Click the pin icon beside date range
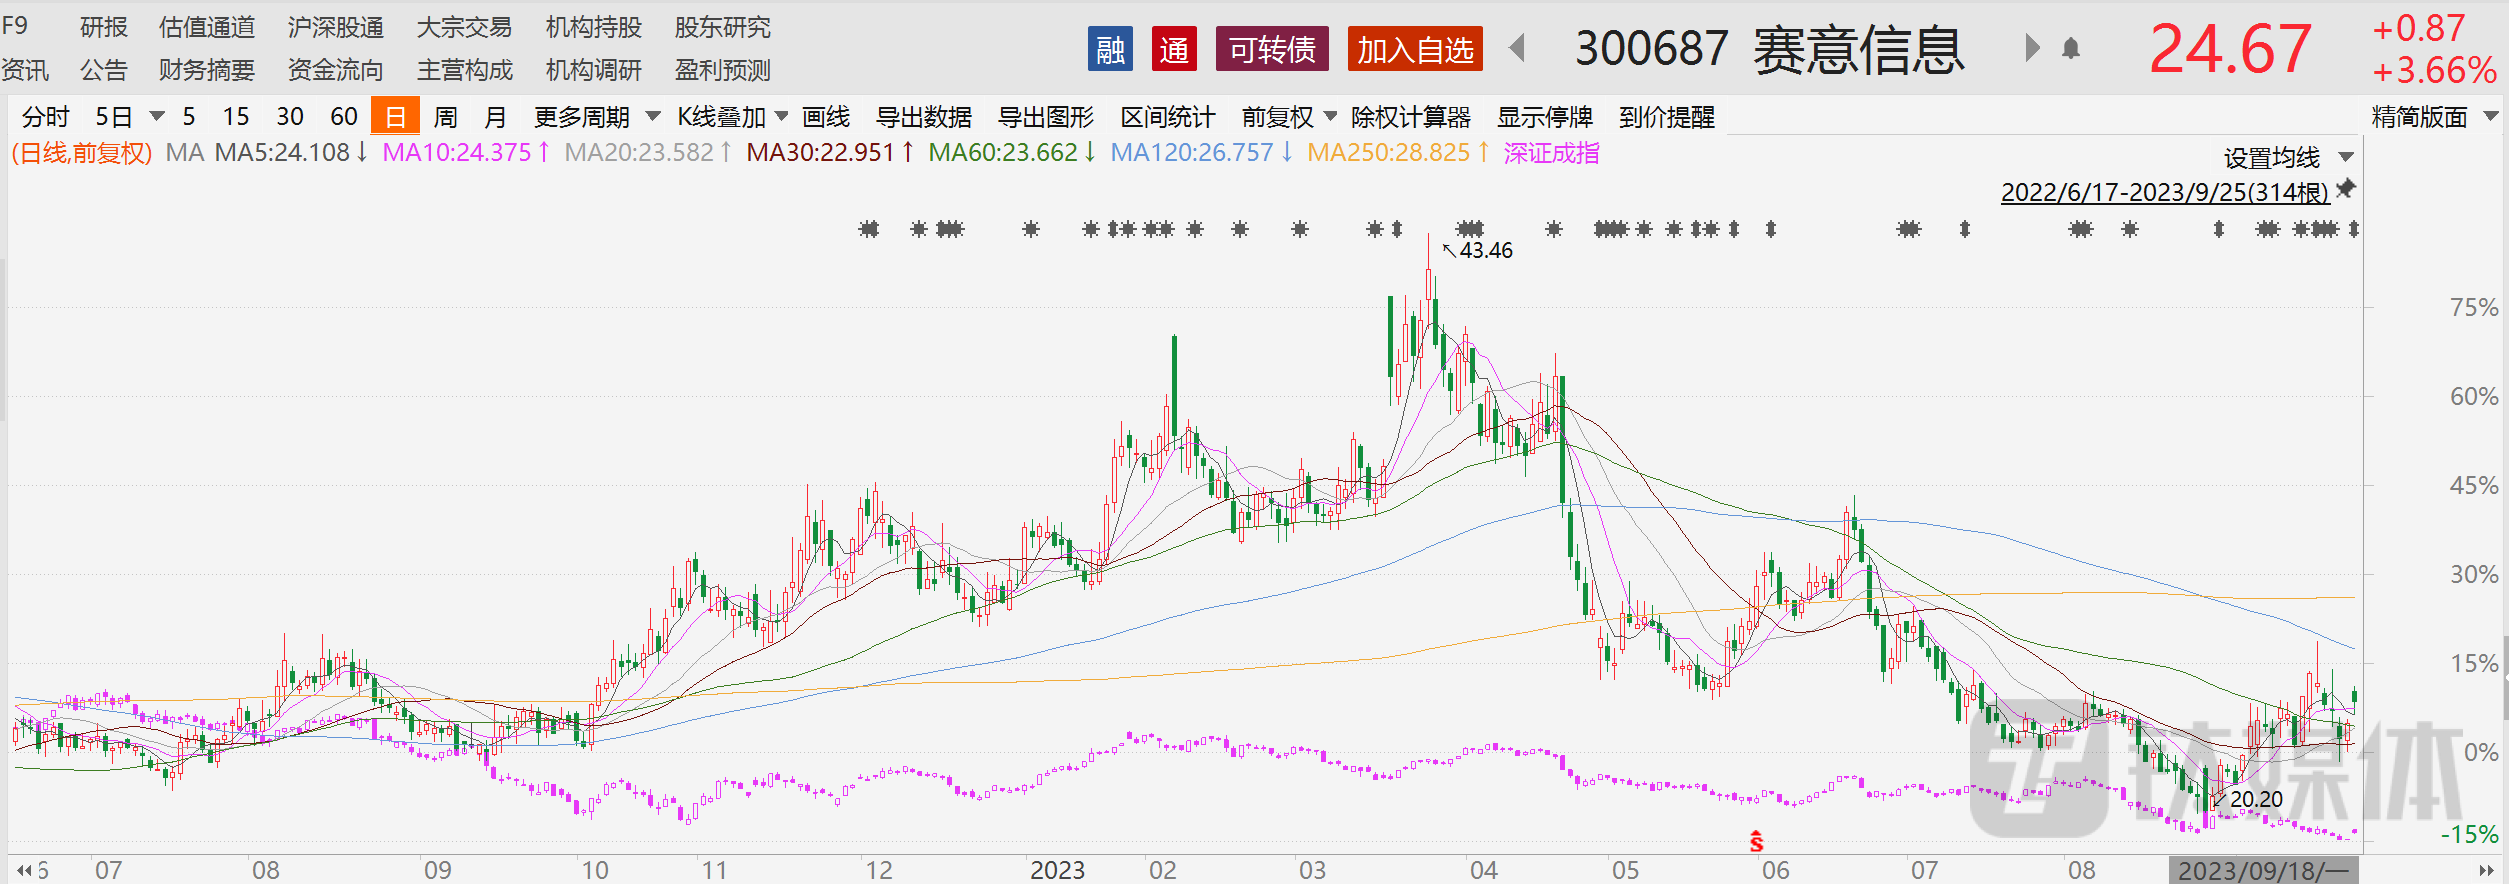The width and height of the screenshot is (2509, 884). [2346, 189]
